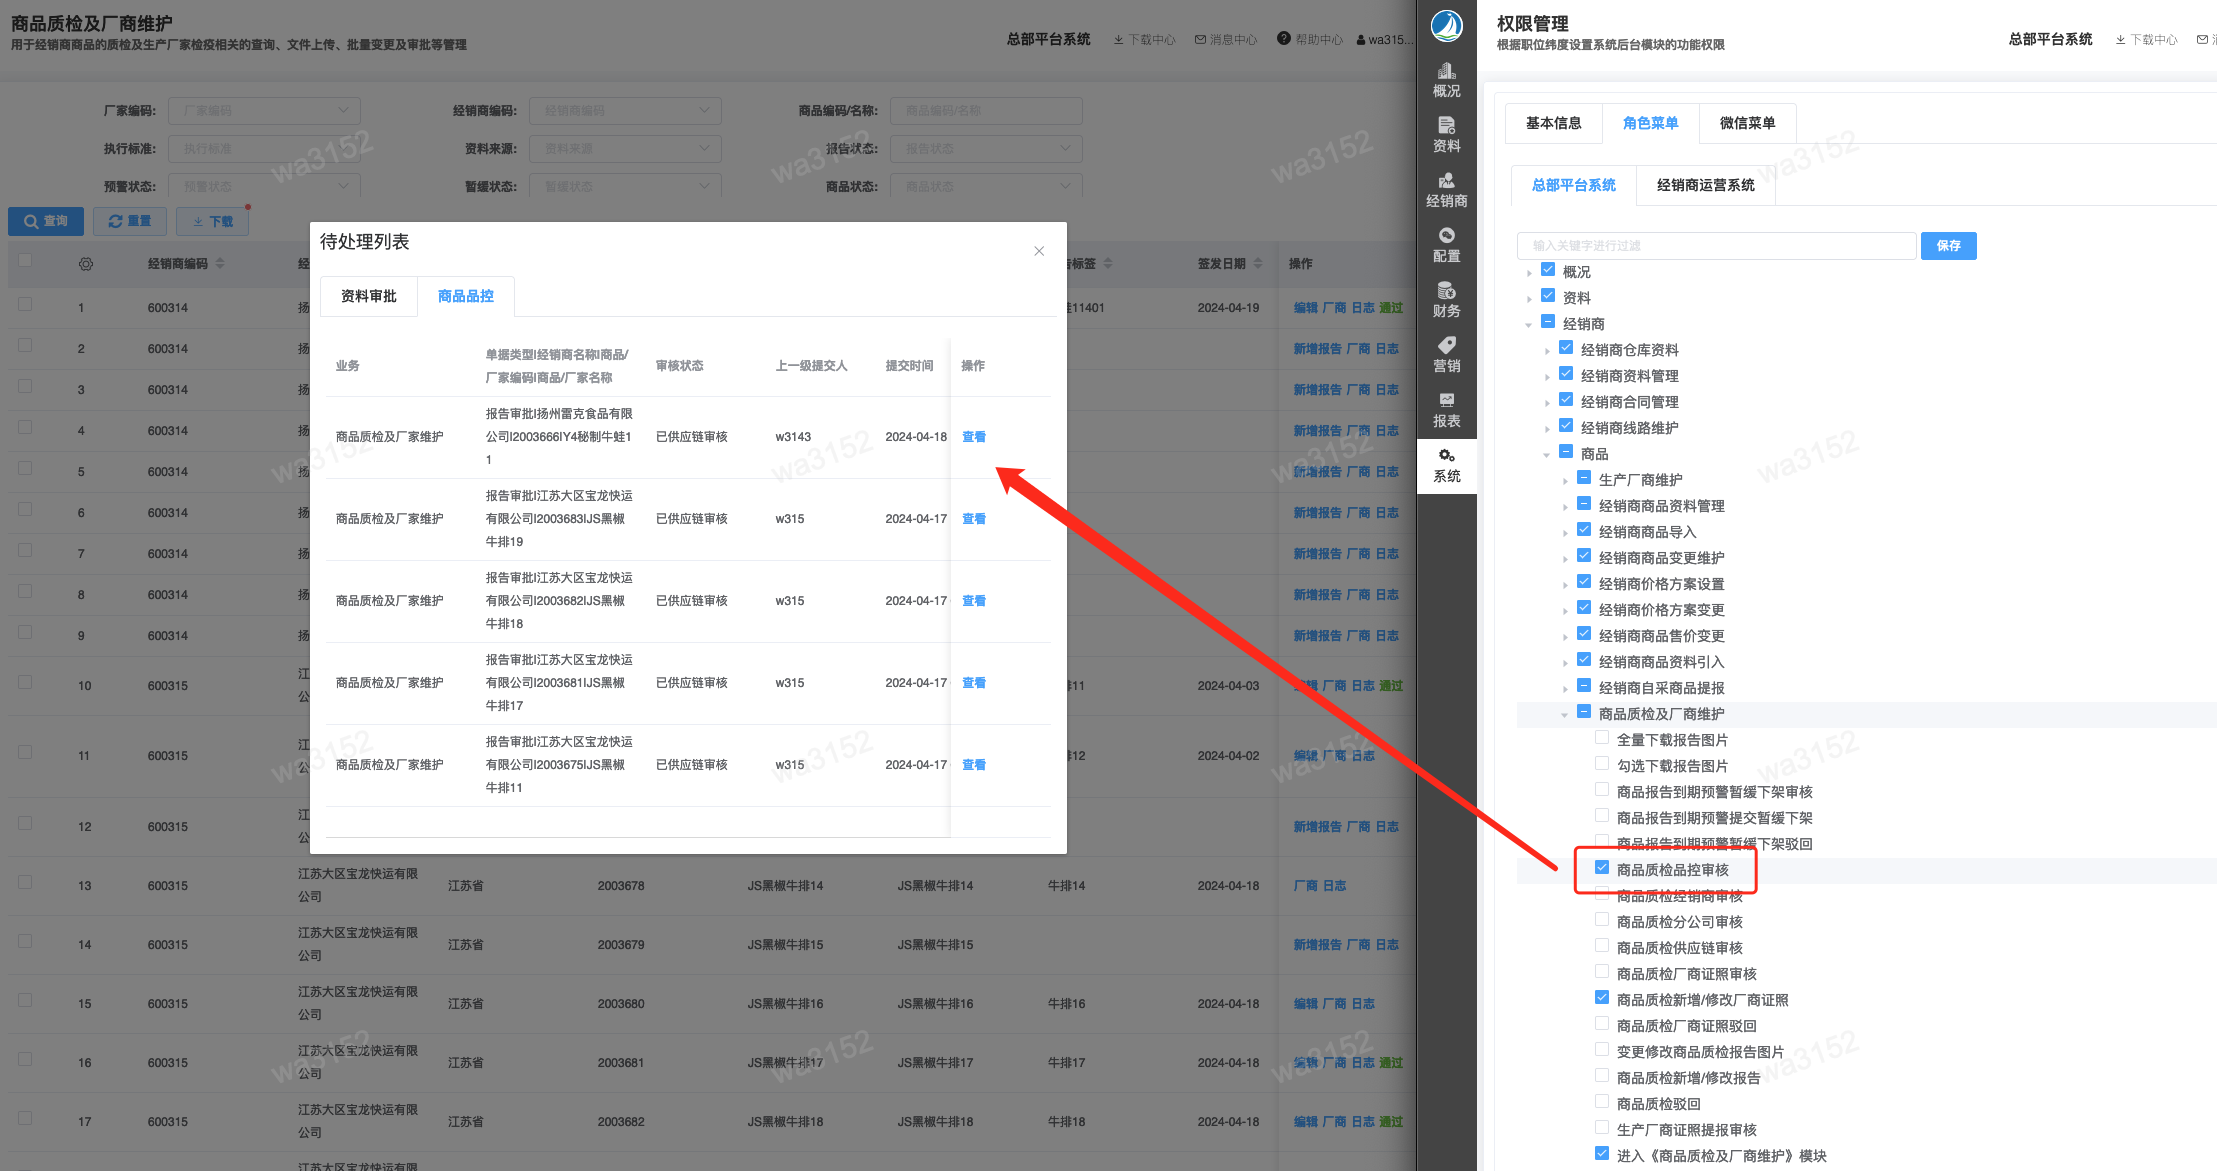Screen dimensions: 2217x1171
Task: Collapse the 商品质检及厂商维护 tree node
Action: [1564, 715]
